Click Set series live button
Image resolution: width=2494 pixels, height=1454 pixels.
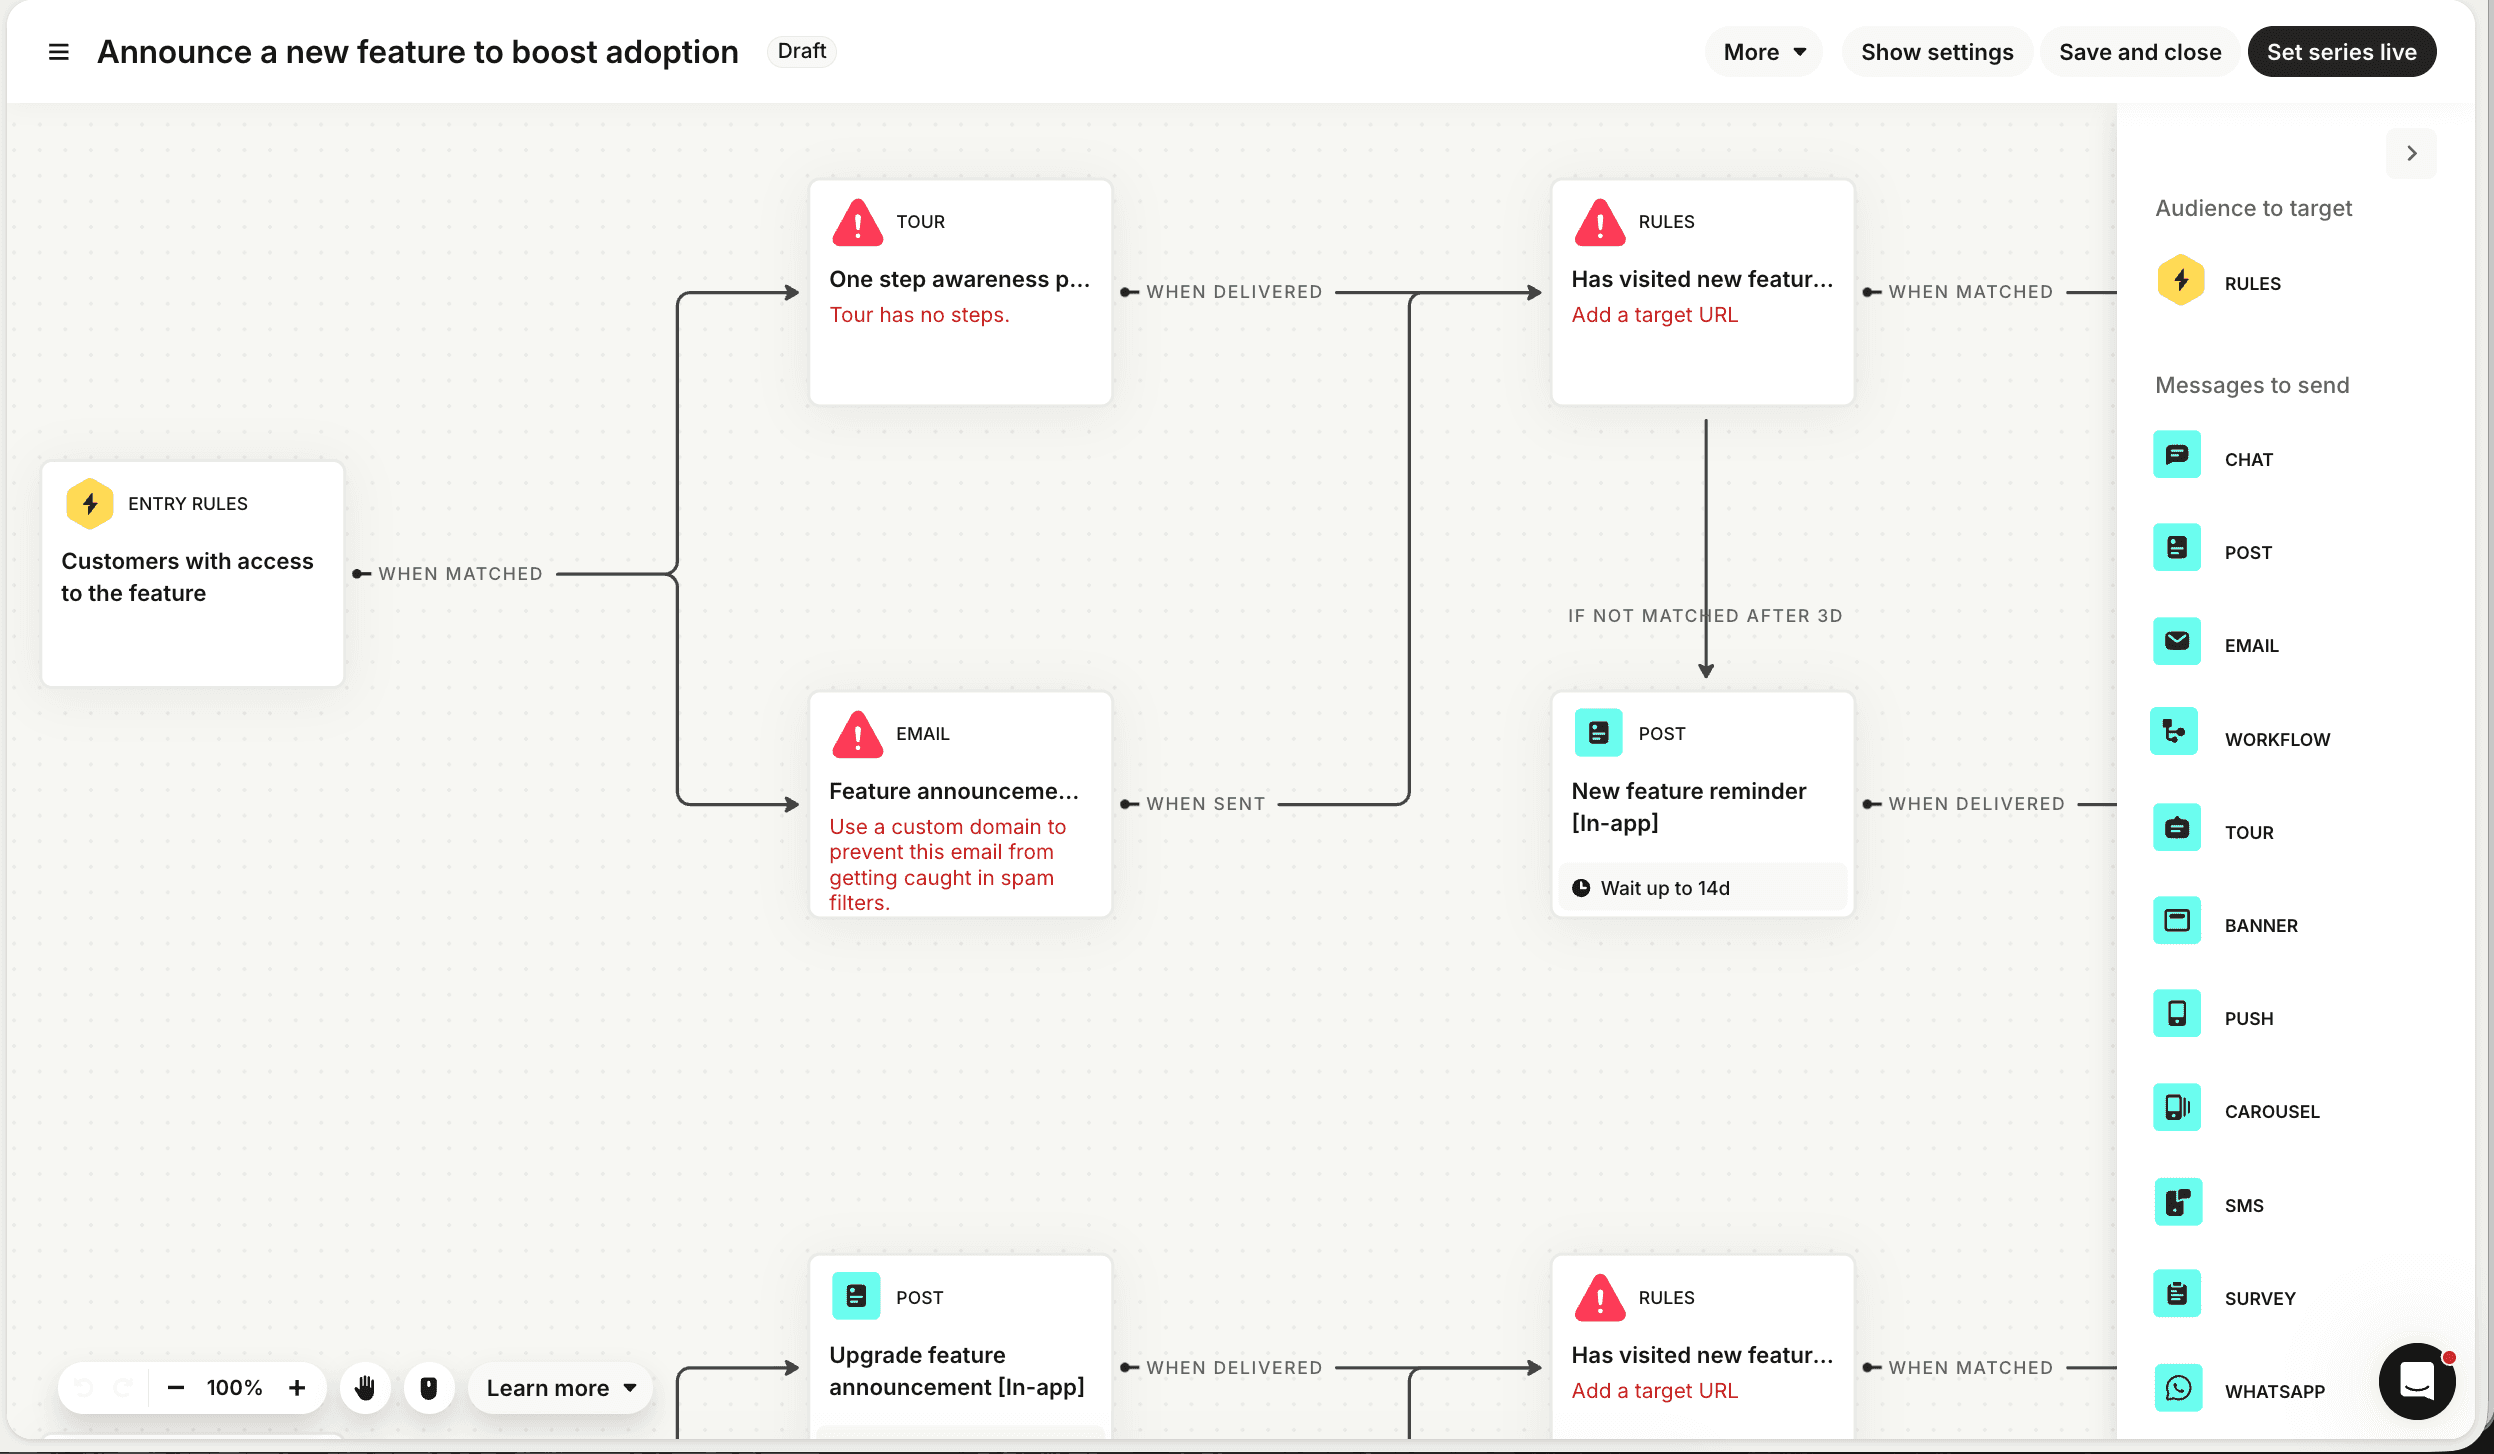(2342, 52)
